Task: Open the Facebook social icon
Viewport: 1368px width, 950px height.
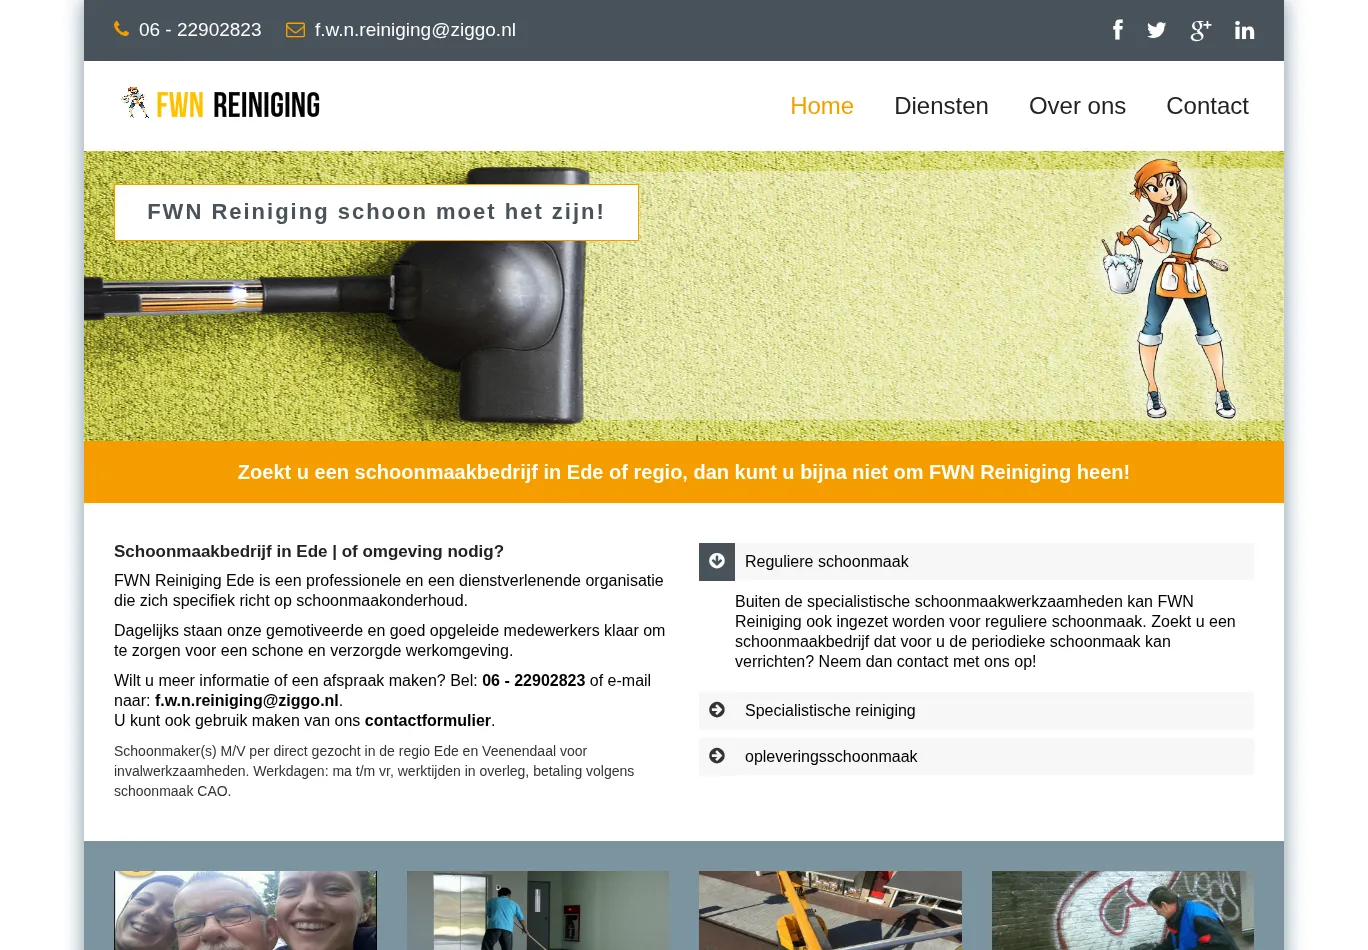Action: point(1117,30)
